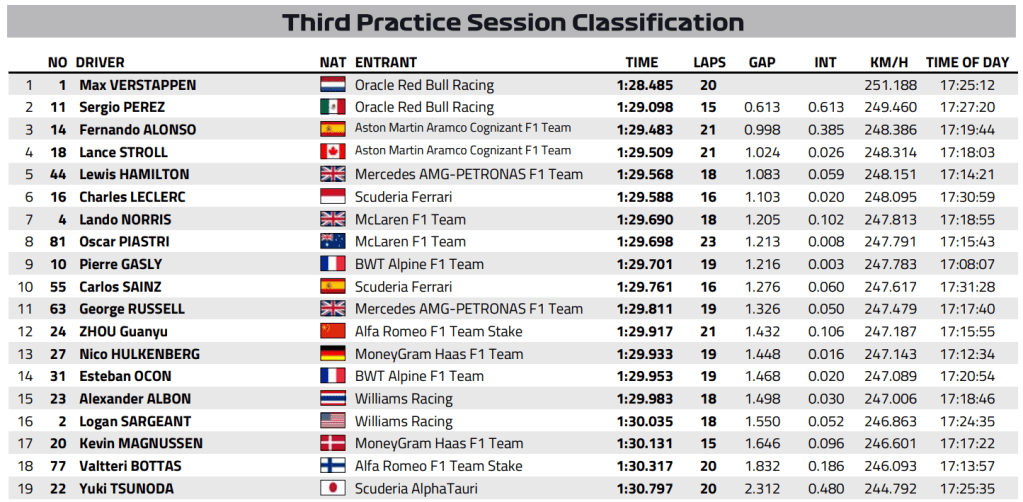Click the Monaco flag next to Charles Leclerc

[x=332, y=197]
